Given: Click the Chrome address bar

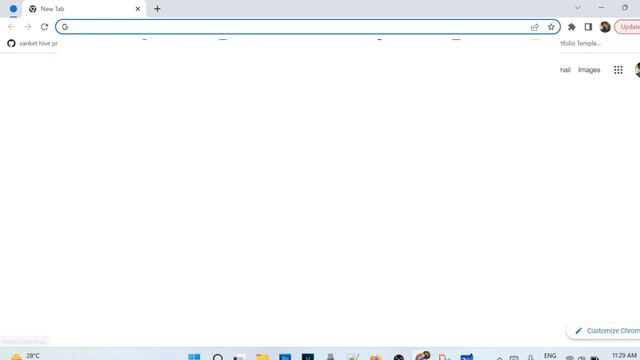Looking at the screenshot, I should (308, 27).
